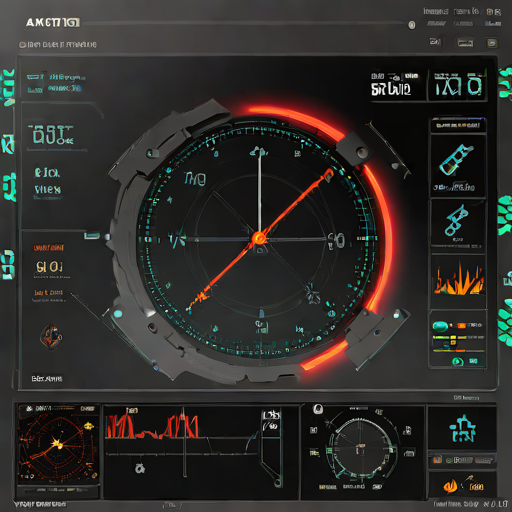Click the orange needle tip on the main dial
This screenshot has width=512, height=512.
[328, 173]
